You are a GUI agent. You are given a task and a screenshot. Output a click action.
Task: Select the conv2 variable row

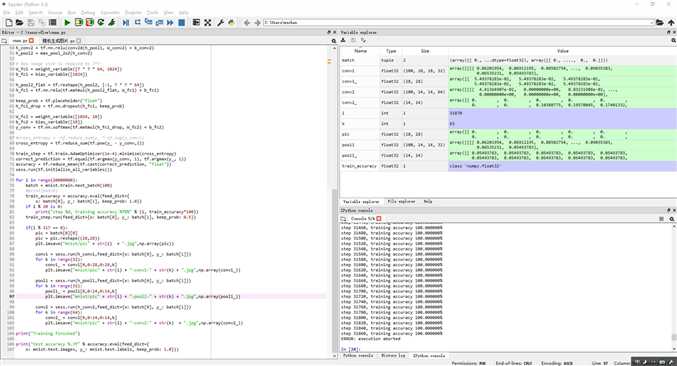tap(508, 92)
